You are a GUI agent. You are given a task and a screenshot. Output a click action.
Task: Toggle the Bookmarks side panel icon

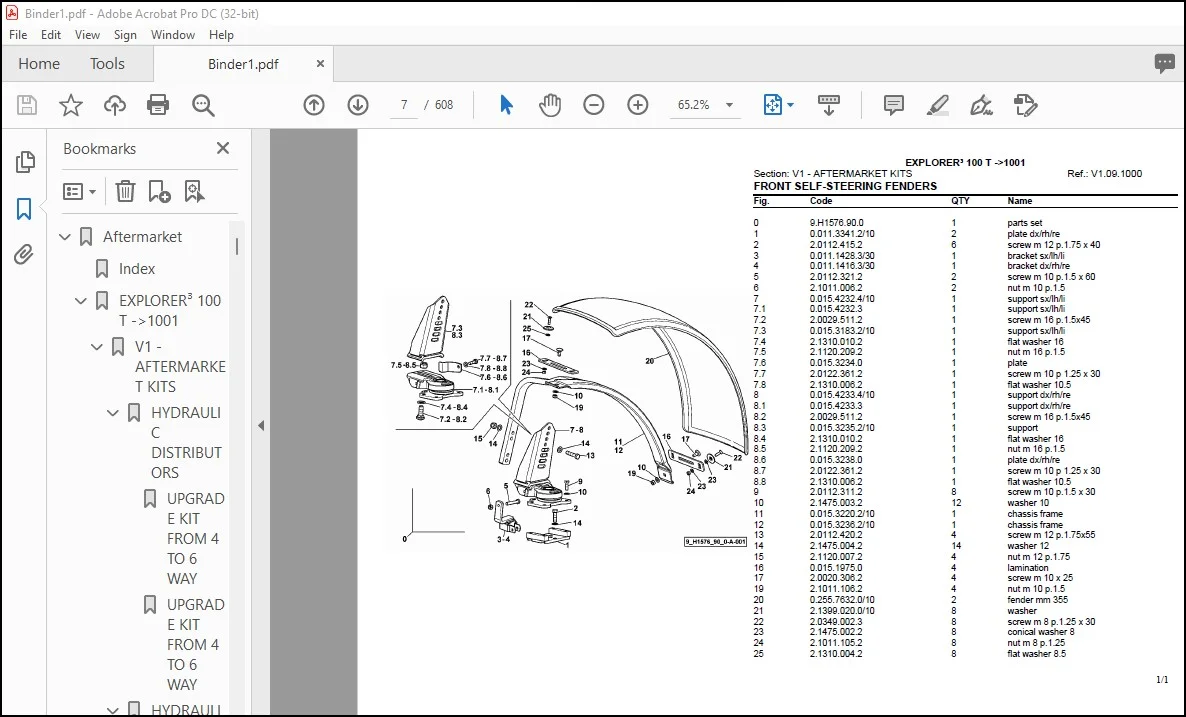pos(24,209)
